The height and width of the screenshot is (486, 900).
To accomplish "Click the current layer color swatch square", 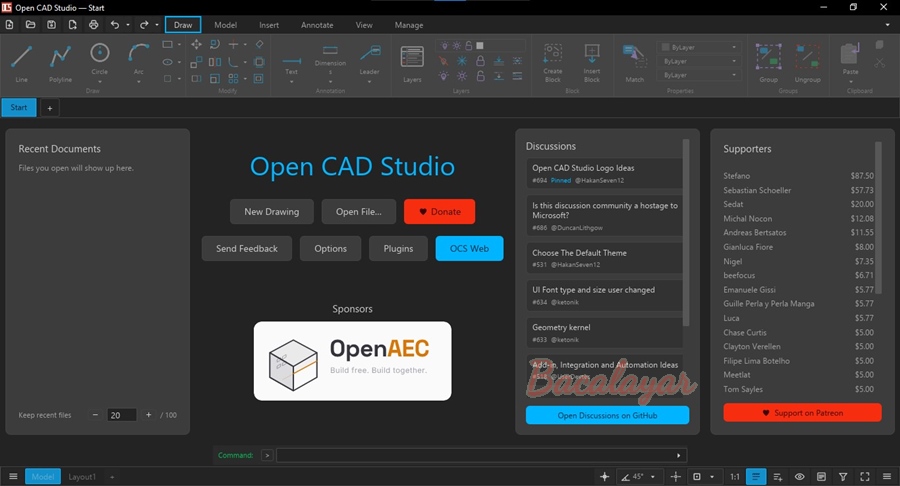I will (x=480, y=45).
